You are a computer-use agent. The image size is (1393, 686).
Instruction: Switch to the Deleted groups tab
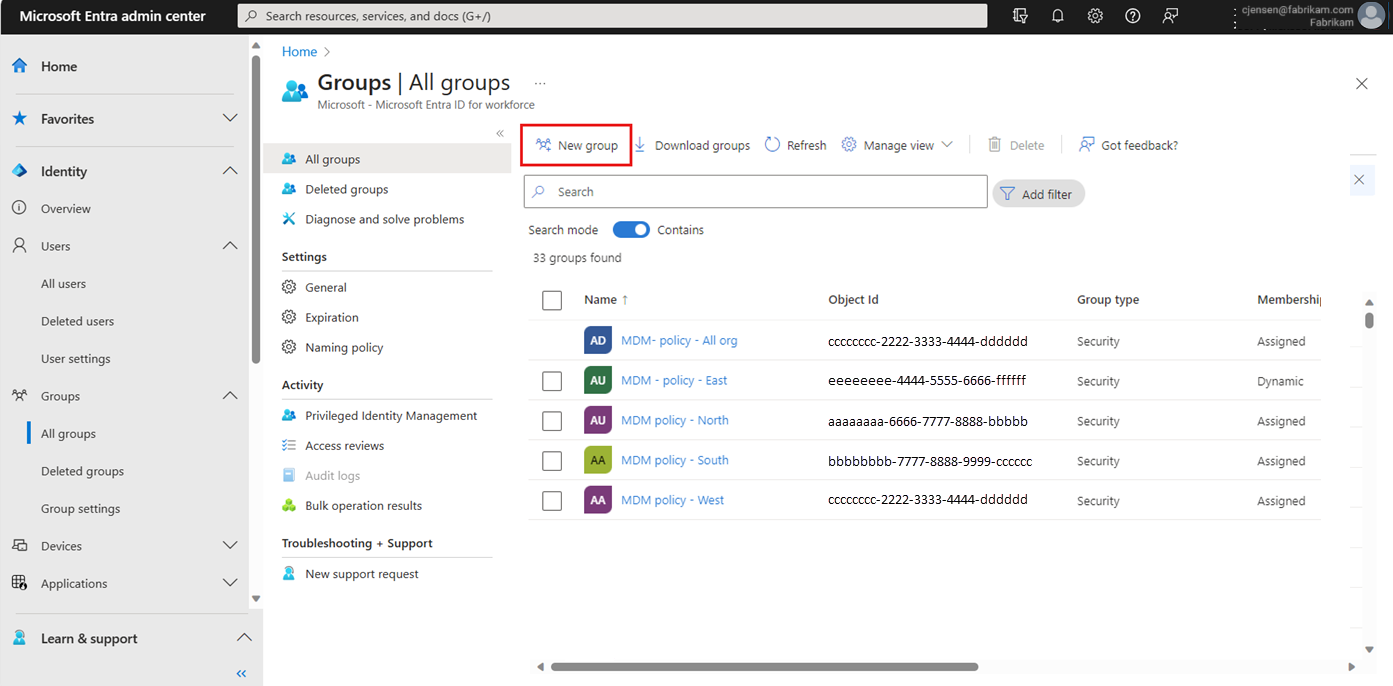point(349,189)
